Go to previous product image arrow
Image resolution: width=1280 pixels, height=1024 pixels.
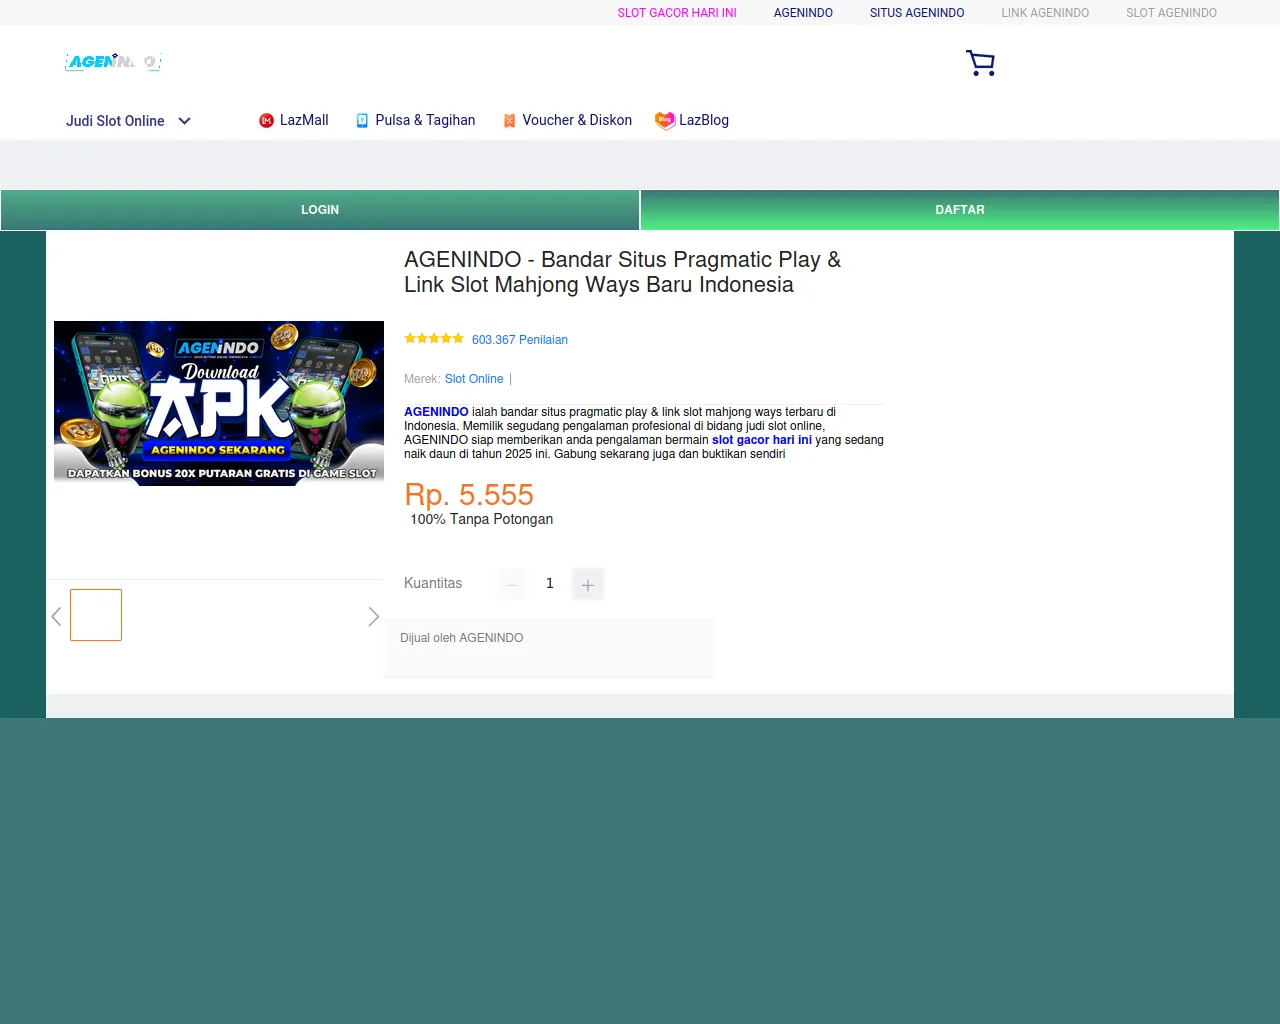pyautogui.click(x=57, y=617)
